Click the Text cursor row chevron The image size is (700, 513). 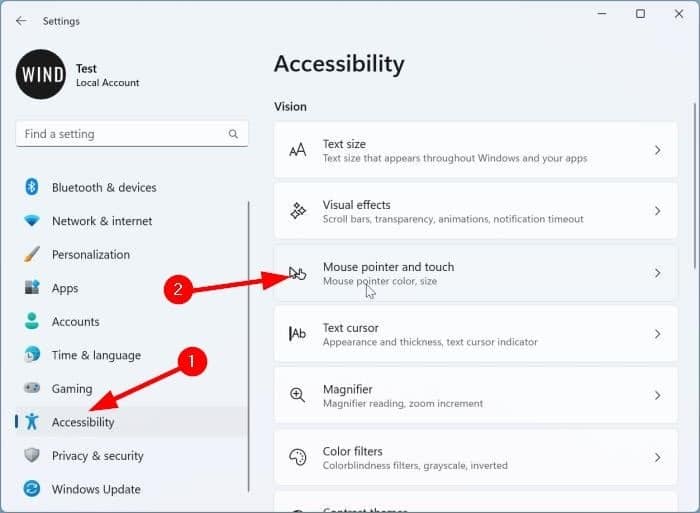click(658, 334)
